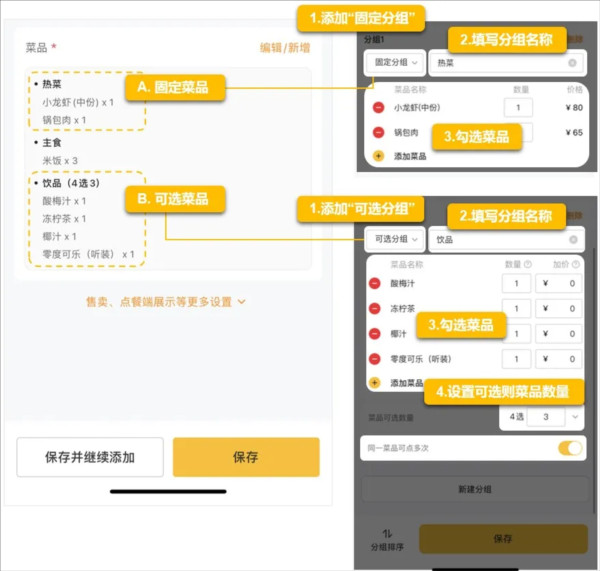Expand the 4选3 quantity dropdown arrow

pos(575,417)
